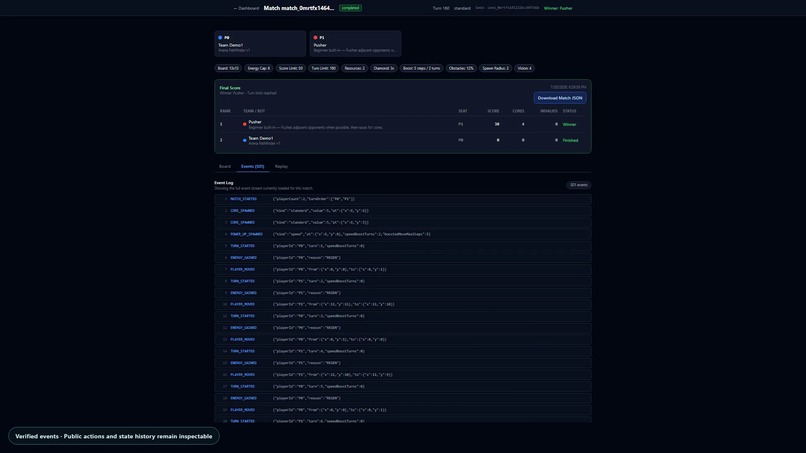Click the Board 13x13 chip
This screenshot has width=806, height=453.
tap(228, 68)
